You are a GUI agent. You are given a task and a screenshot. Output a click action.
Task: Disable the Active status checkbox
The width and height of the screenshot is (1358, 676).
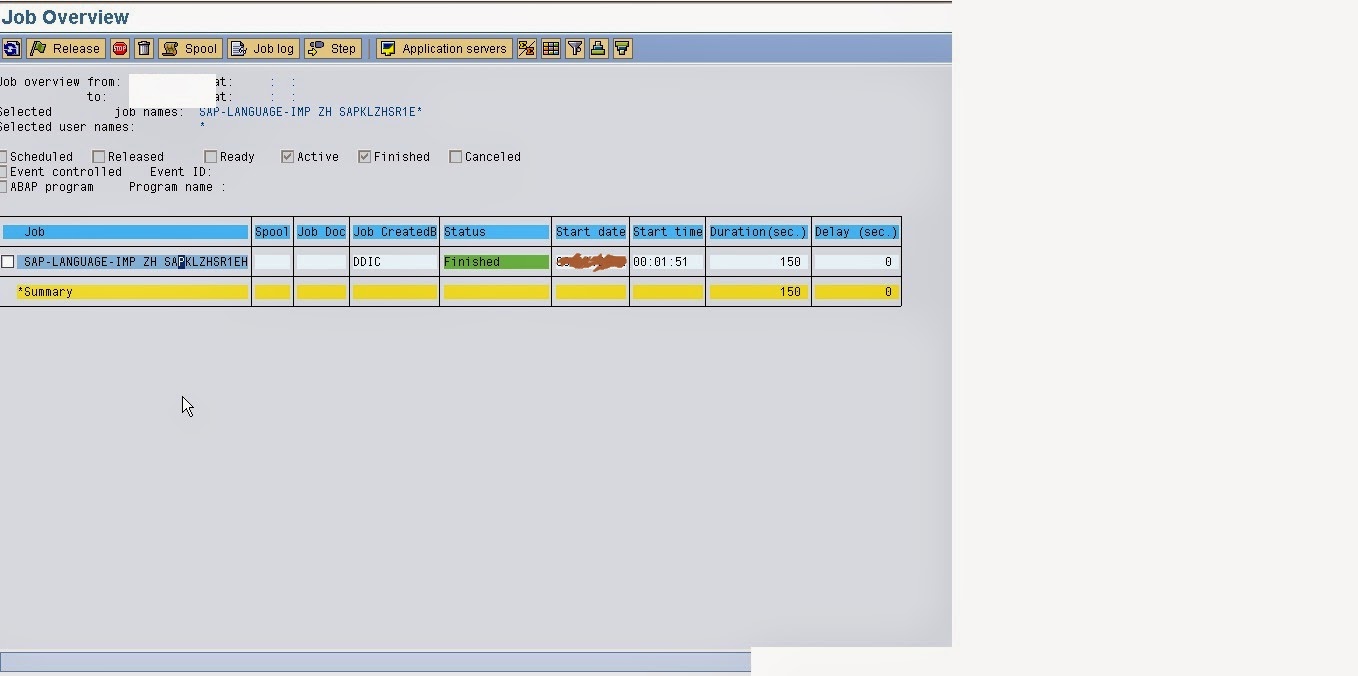287,156
